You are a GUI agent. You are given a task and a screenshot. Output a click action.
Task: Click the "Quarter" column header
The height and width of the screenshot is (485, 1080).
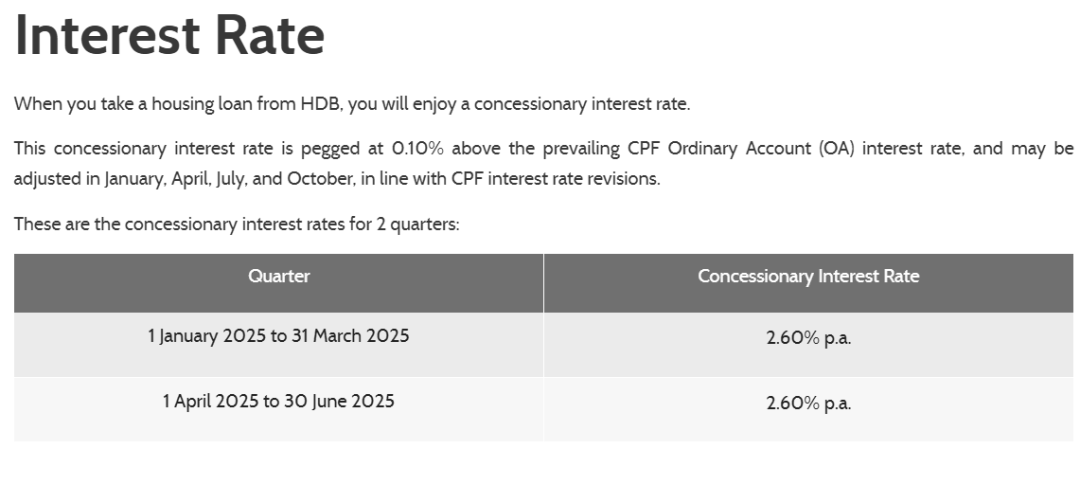[x=279, y=277]
